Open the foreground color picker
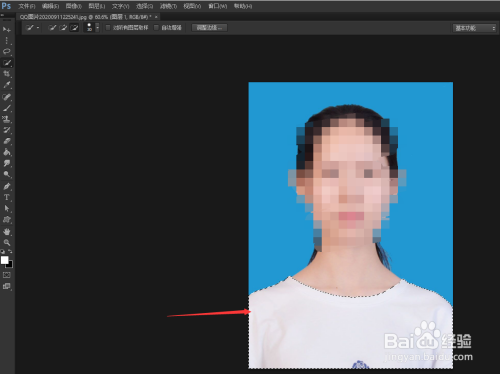Image resolution: width=500 pixels, height=374 pixels. pyautogui.click(x=4, y=260)
